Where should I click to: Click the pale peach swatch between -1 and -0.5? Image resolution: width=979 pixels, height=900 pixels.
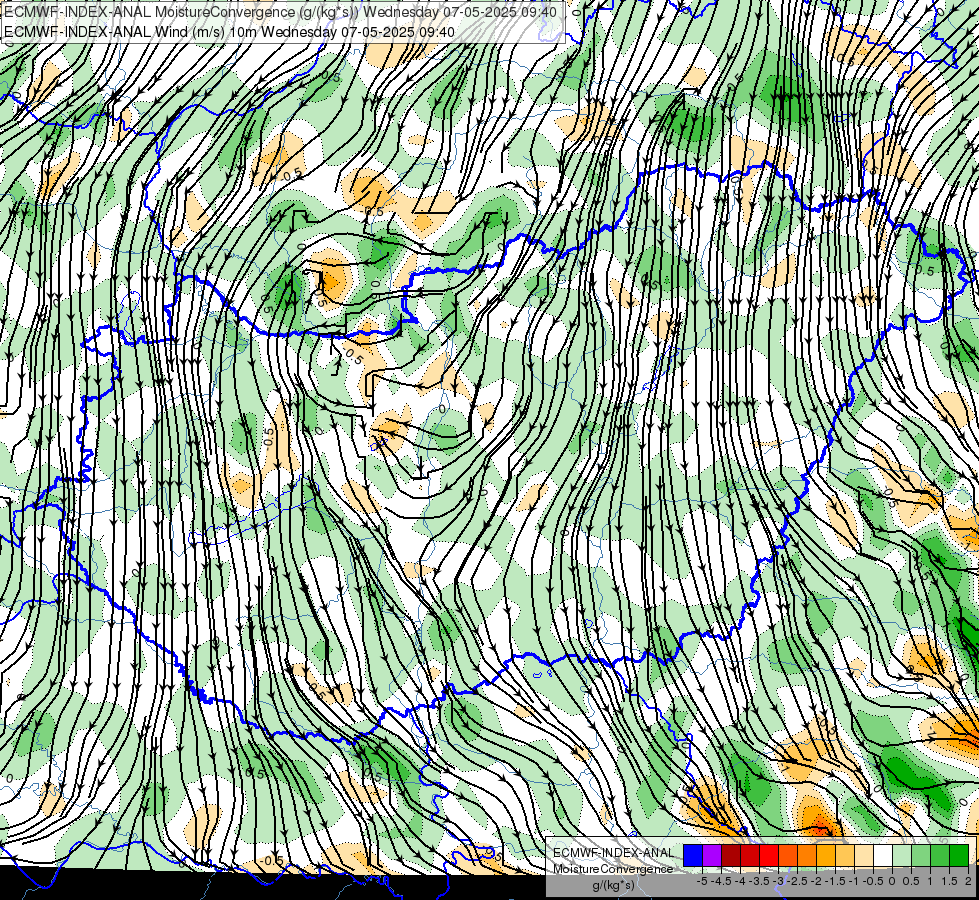point(864,855)
